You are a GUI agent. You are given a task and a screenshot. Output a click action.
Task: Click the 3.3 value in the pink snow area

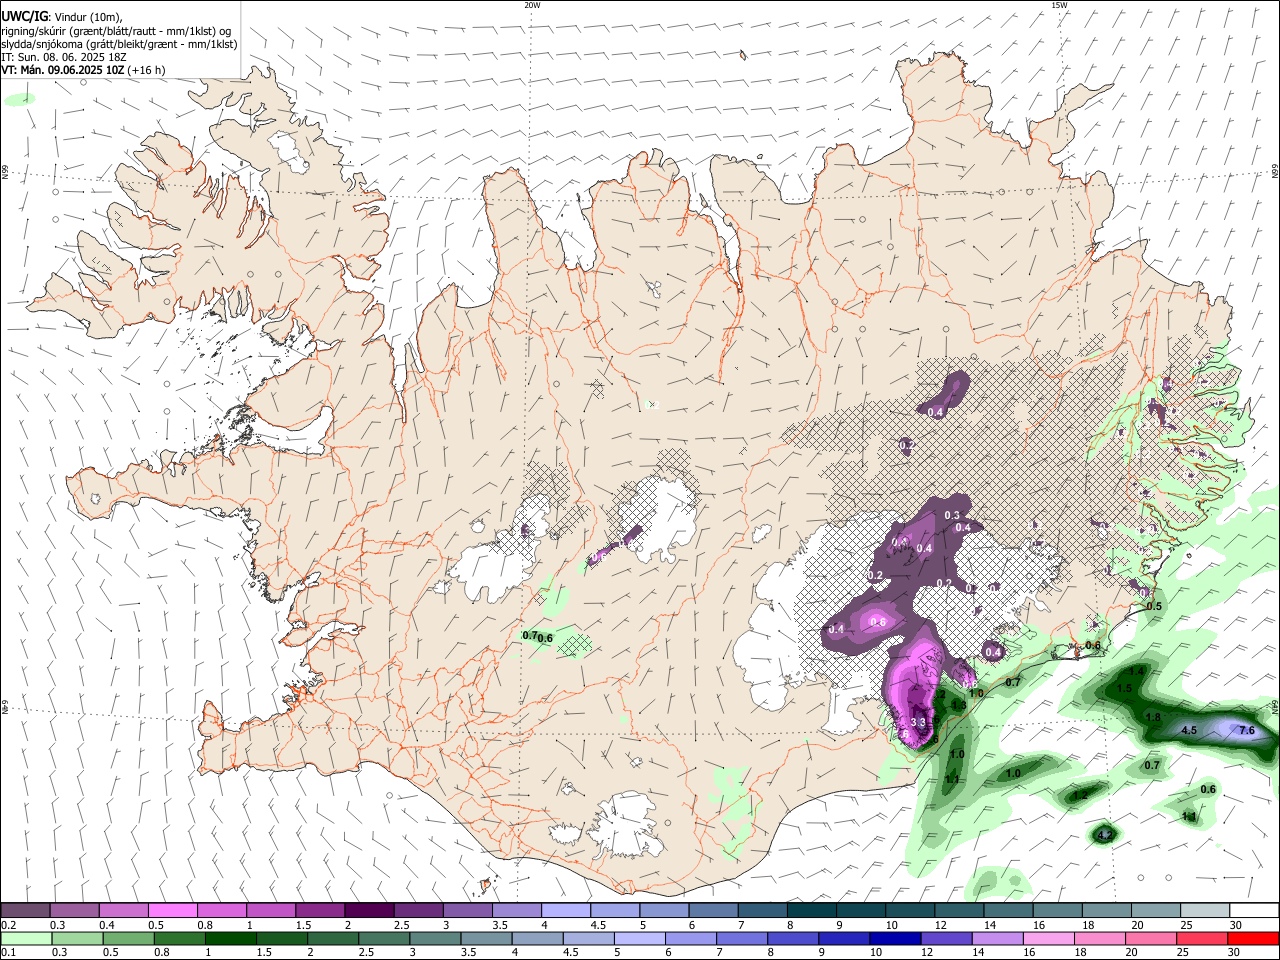tap(919, 722)
